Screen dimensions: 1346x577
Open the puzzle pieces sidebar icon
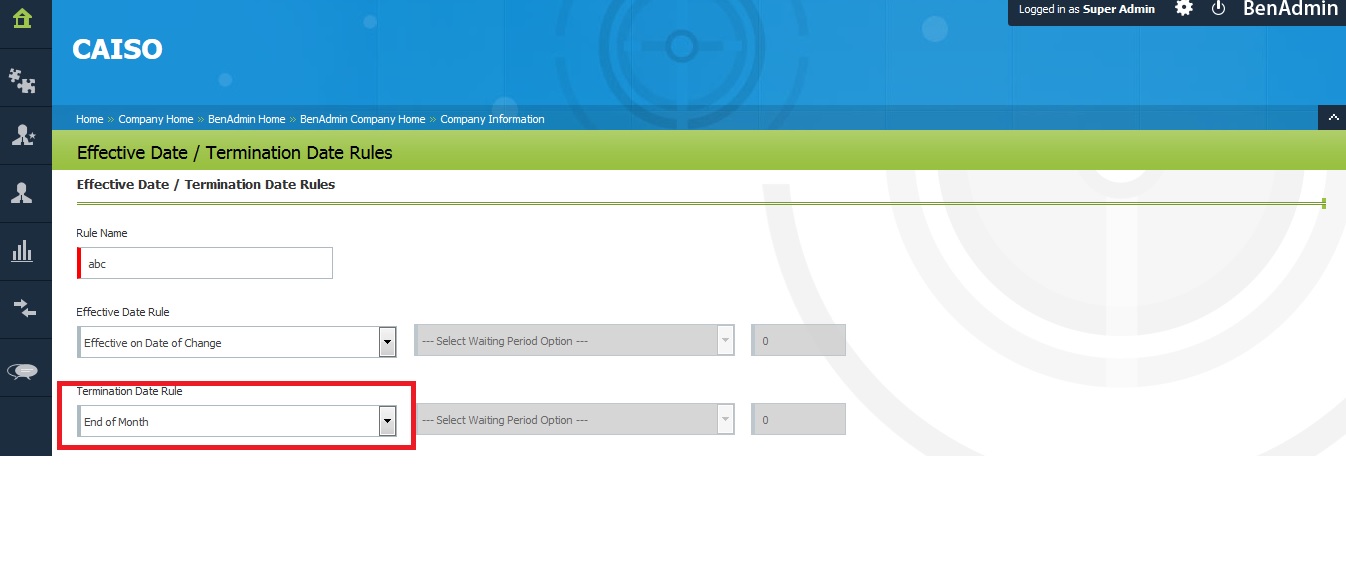[x=22, y=81]
